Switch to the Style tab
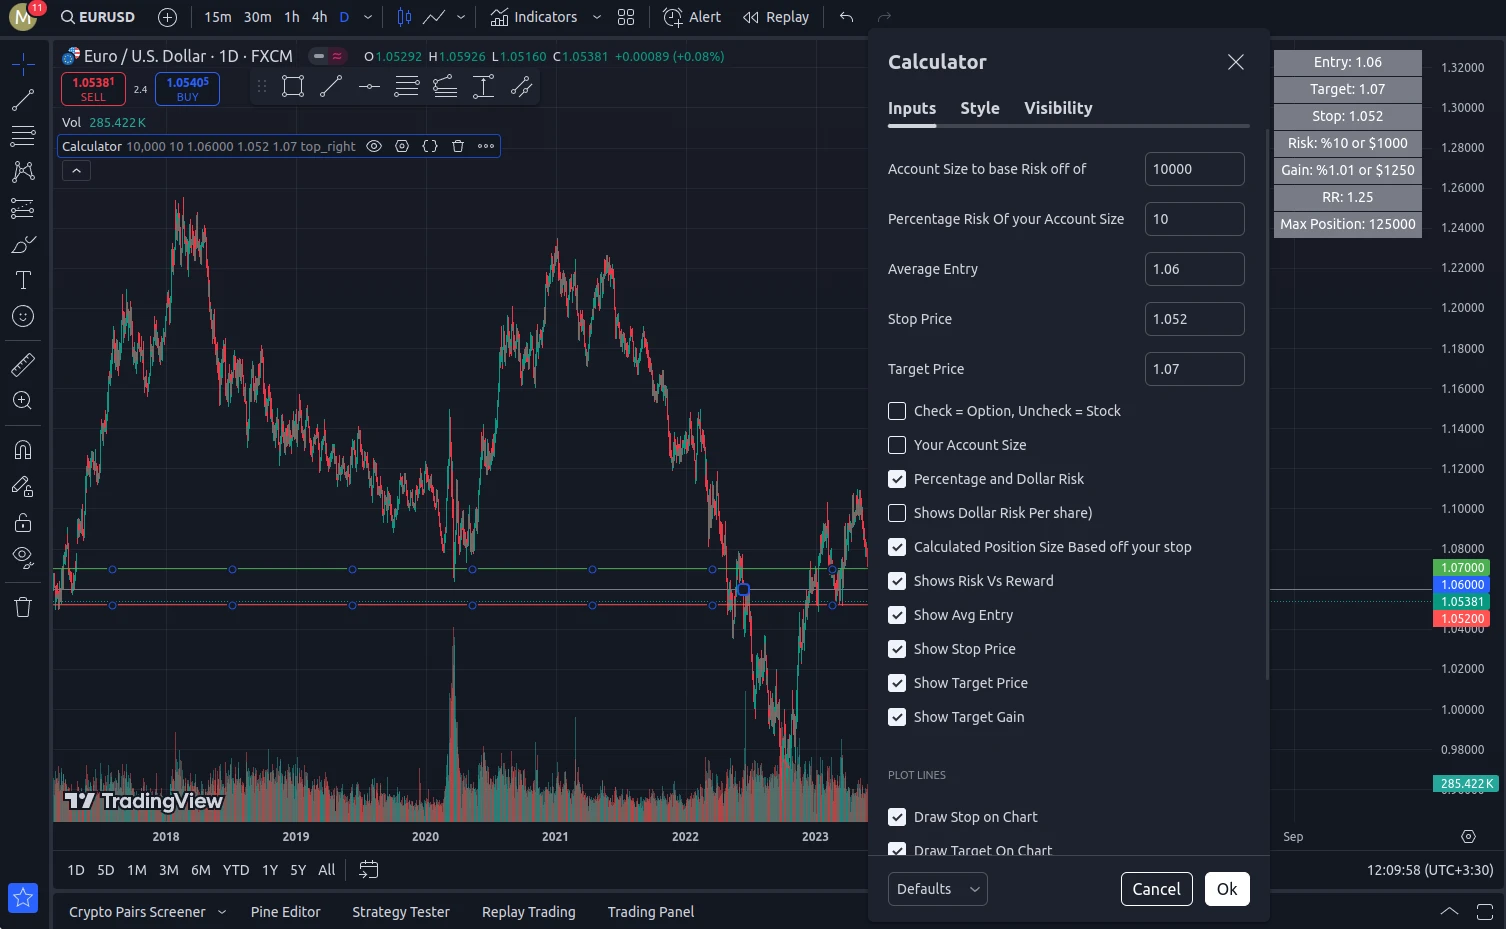The height and width of the screenshot is (929, 1506). click(x=980, y=108)
